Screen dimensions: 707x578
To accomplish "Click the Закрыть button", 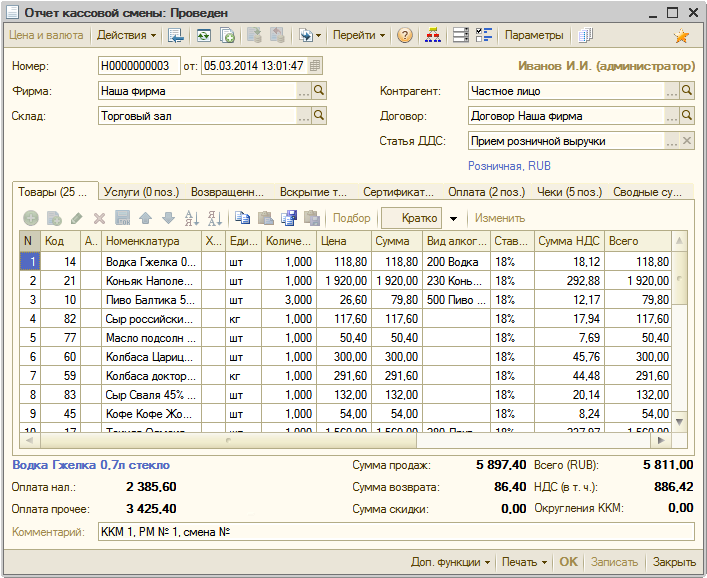I will pyautogui.click(x=675, y=562).
